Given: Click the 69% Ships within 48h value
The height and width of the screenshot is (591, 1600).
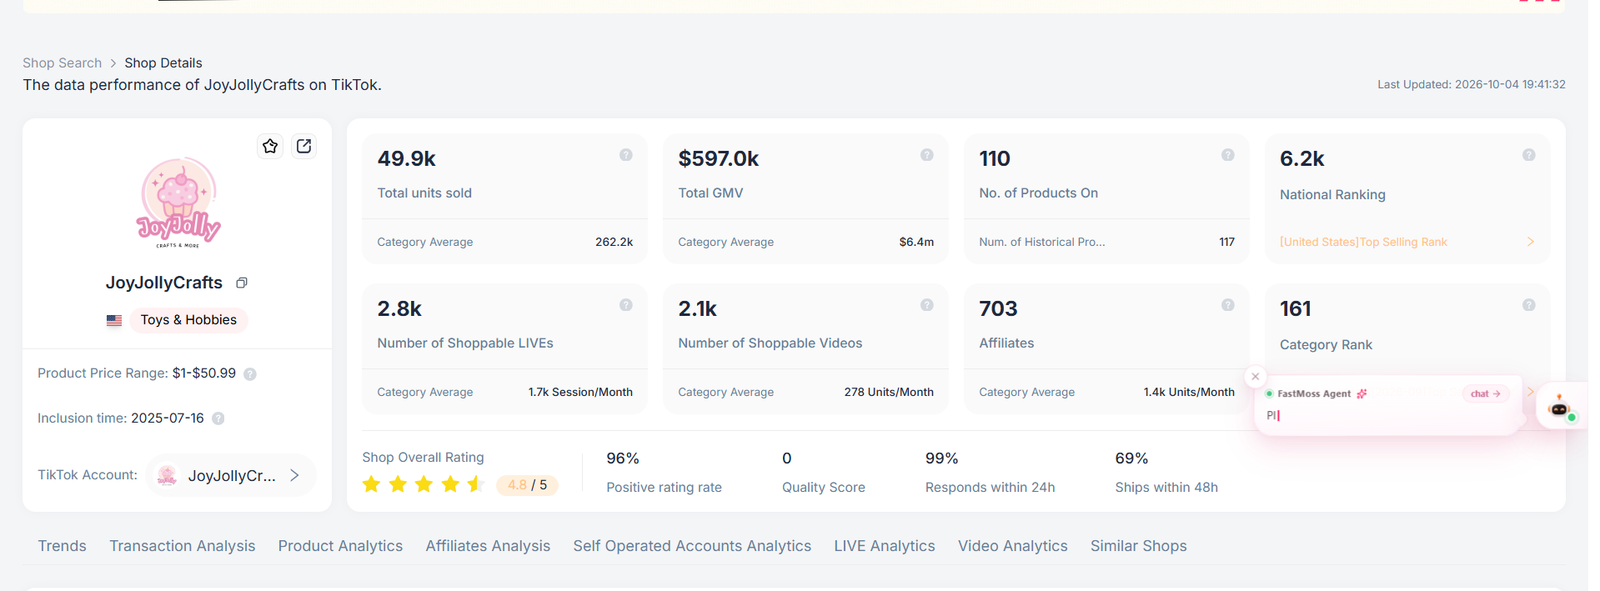Looking at the screenshot, I should coord(1132,458).
